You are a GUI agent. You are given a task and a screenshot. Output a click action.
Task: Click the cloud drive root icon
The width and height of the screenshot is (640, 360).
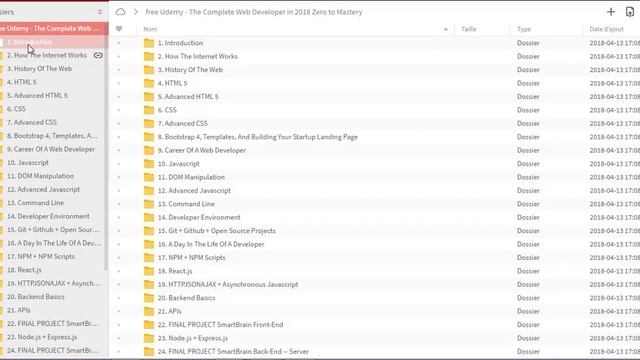tap(120, 12)
